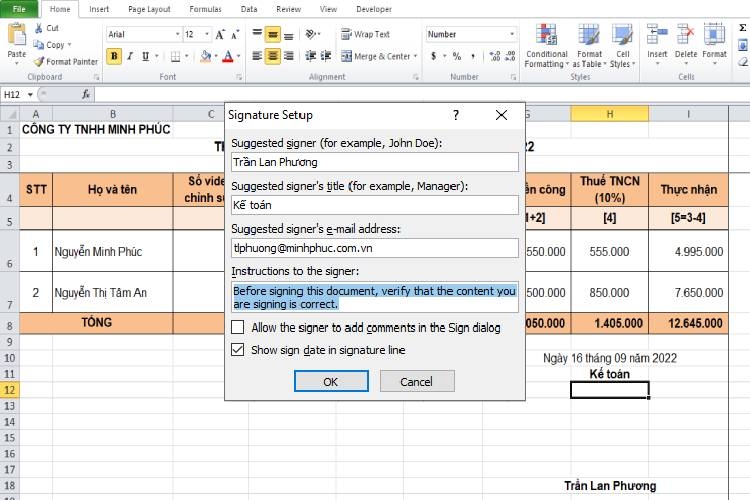Click Increase Decimal icon
The height and width of the screenshot is (500, 750).
click(495, 56)
